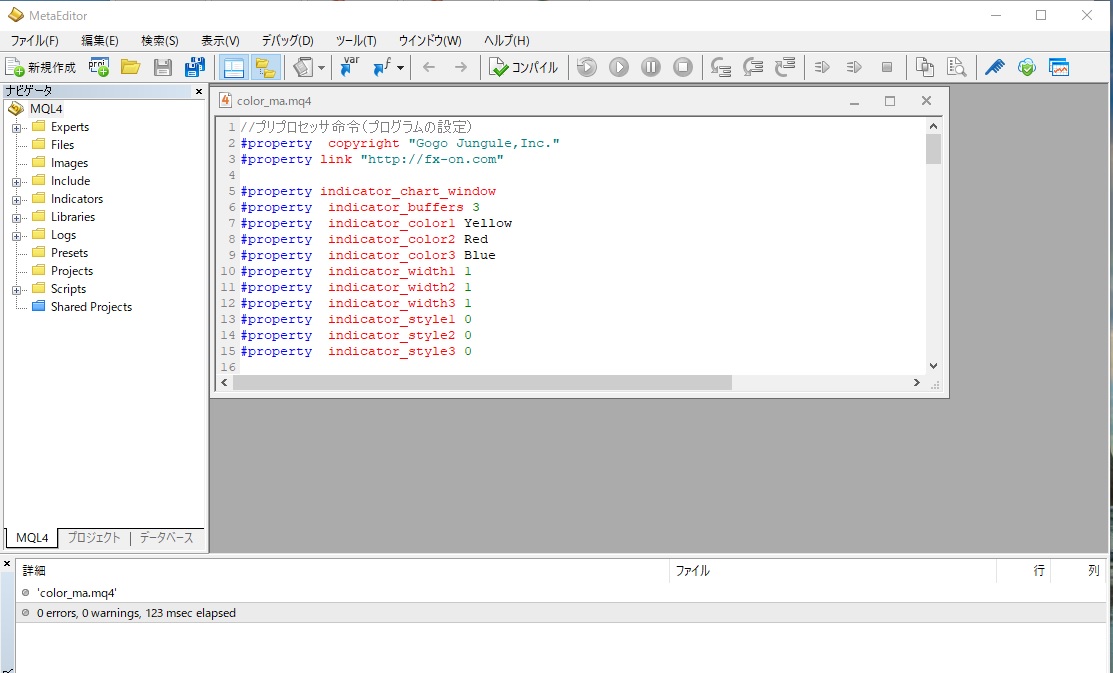Open the trading terminal chart icon
The height and width of the screenshot is (673, 1113).
pos(1058,67)
